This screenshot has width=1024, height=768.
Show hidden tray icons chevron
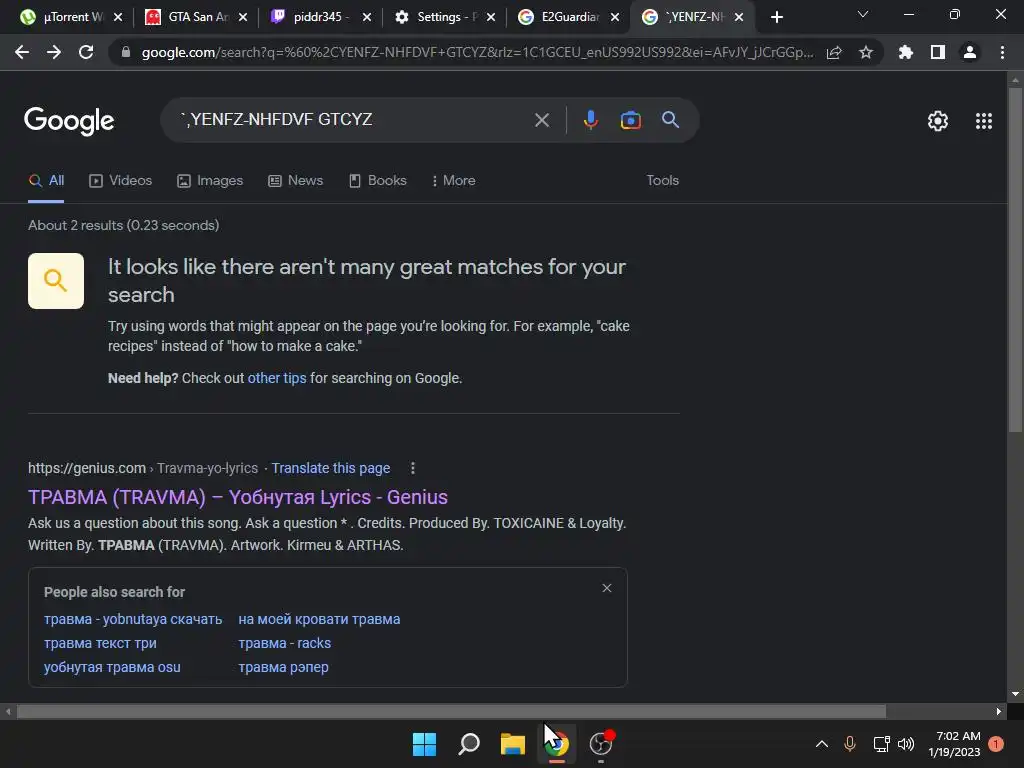822,744
